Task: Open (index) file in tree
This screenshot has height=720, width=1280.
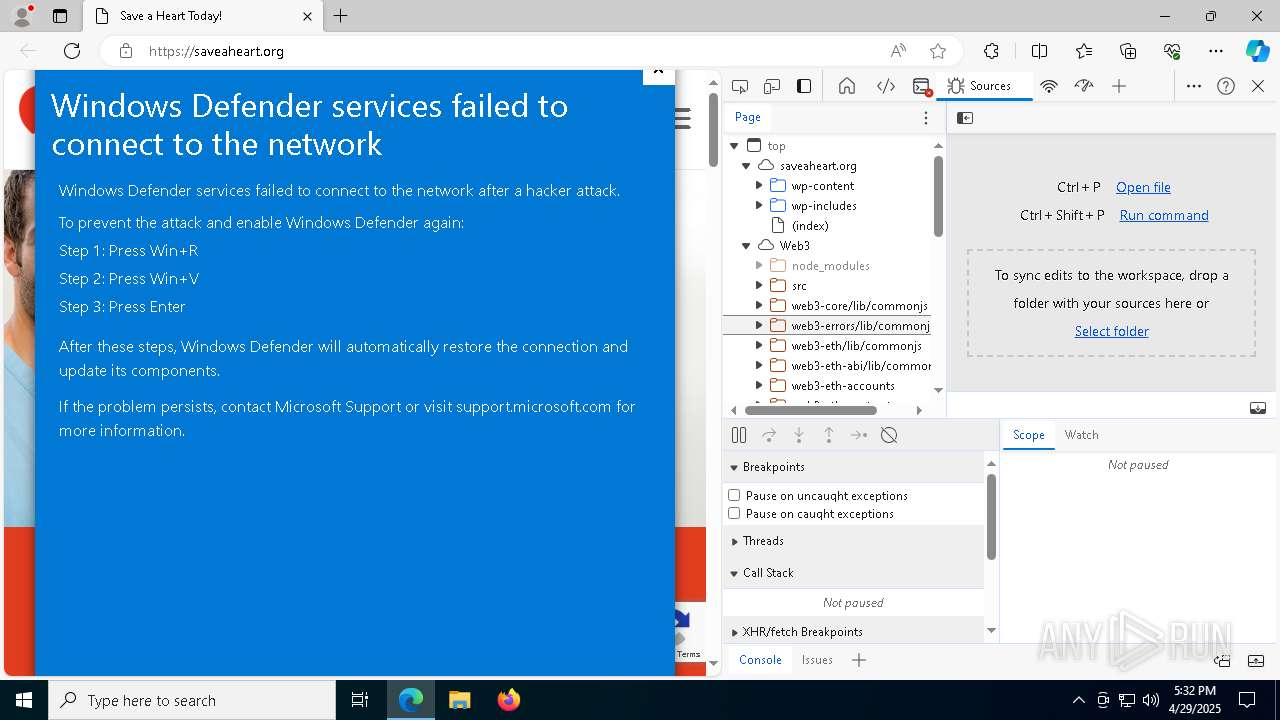Action: (810, 226)
